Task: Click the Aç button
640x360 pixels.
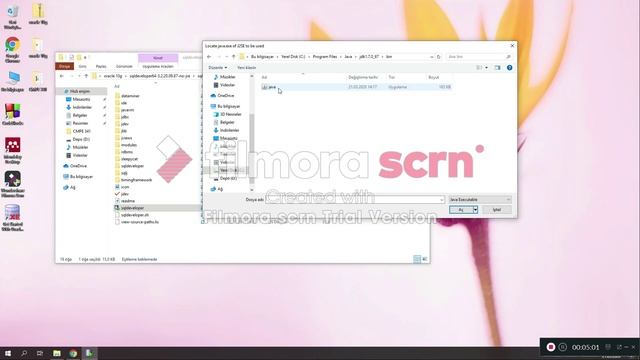Action: click(x=461, y=210)
